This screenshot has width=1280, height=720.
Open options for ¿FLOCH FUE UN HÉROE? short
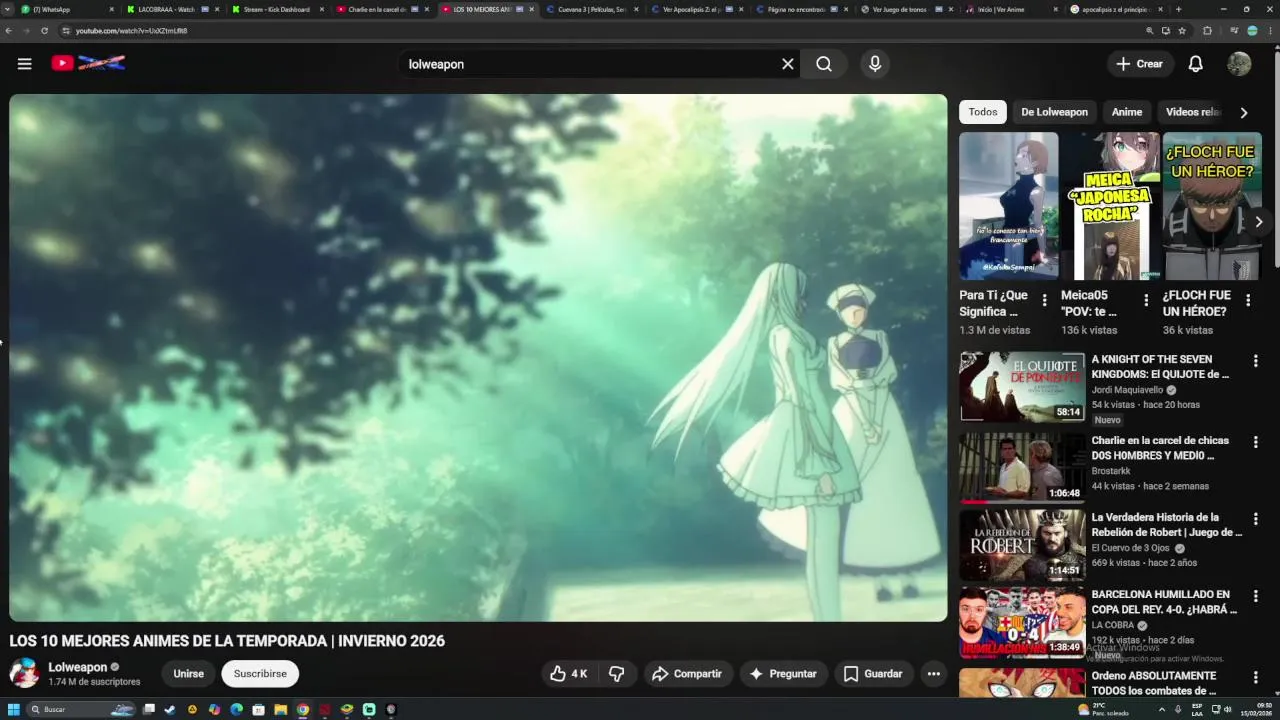pyautogui.click(x=1248, y=300)
